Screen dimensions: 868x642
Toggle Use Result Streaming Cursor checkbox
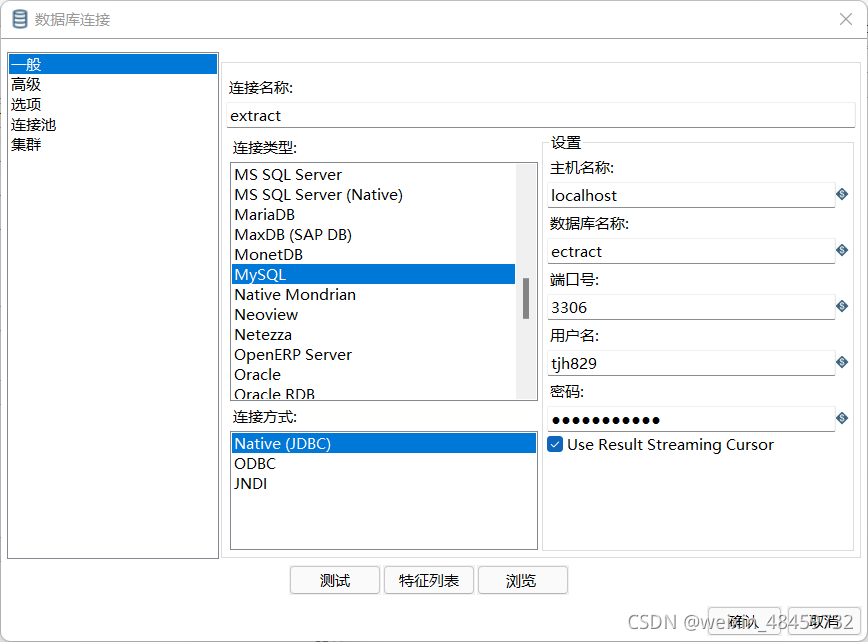coord(555,444)
